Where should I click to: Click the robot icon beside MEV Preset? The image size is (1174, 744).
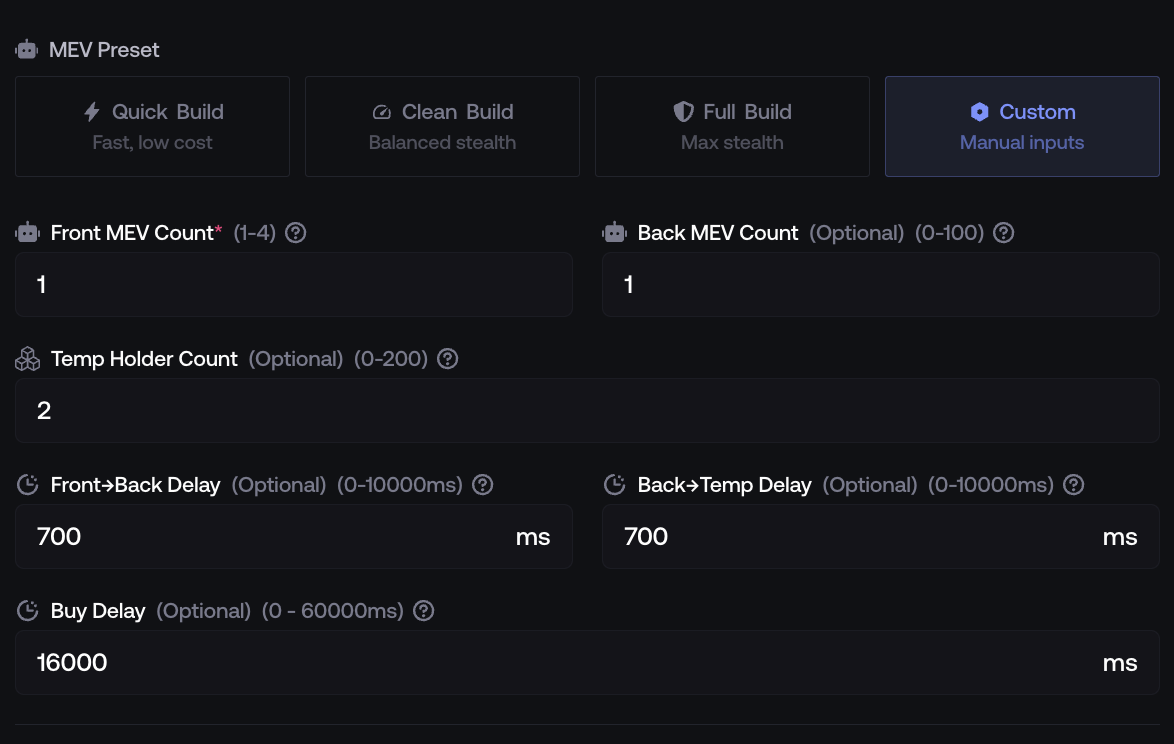pos(27,49)
